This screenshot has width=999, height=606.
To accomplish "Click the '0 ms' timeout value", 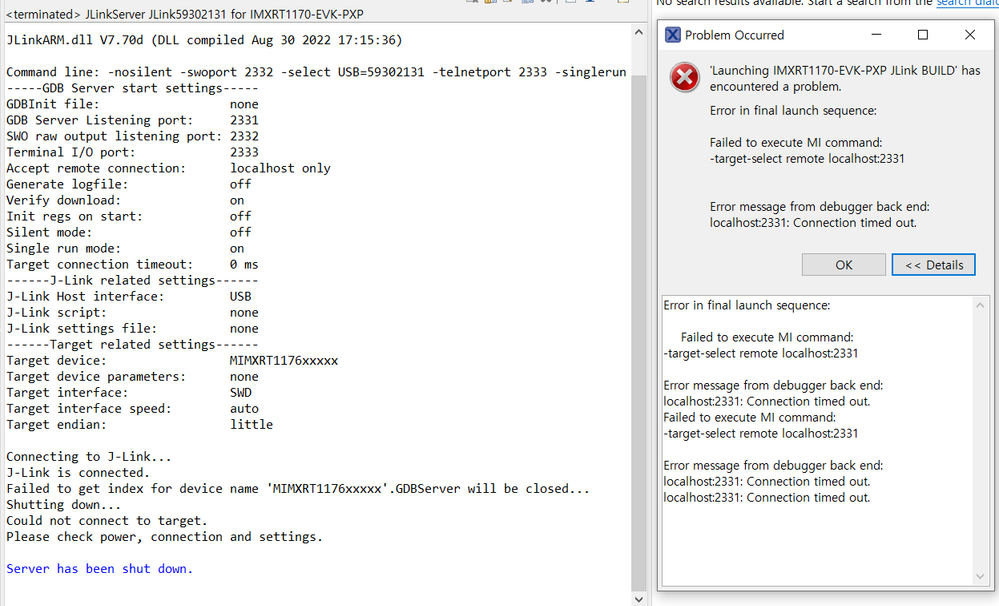I will pos(244,264).
